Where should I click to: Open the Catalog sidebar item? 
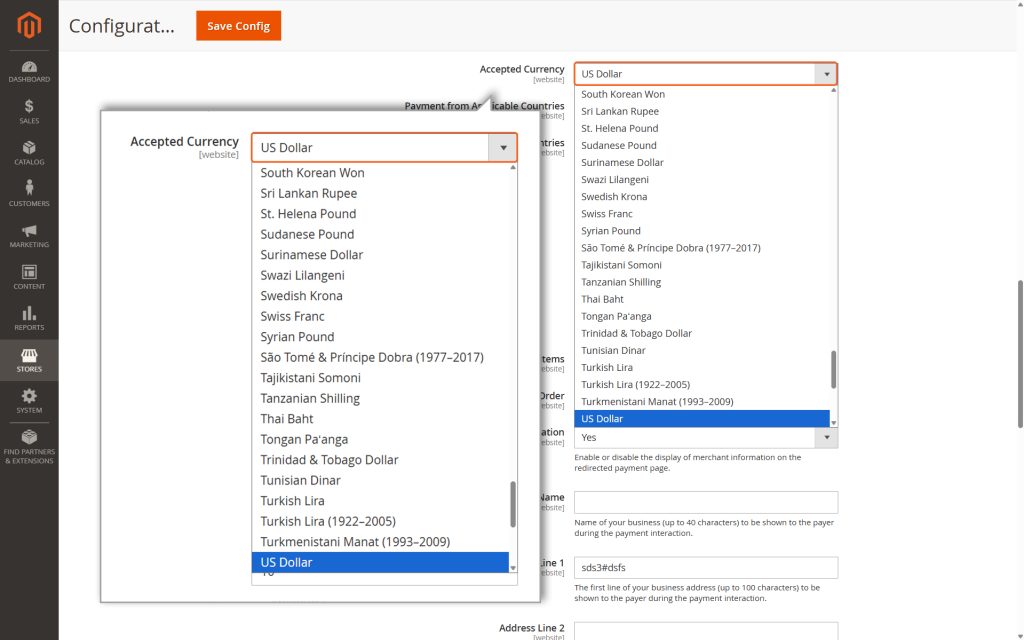tap(29, 153)
